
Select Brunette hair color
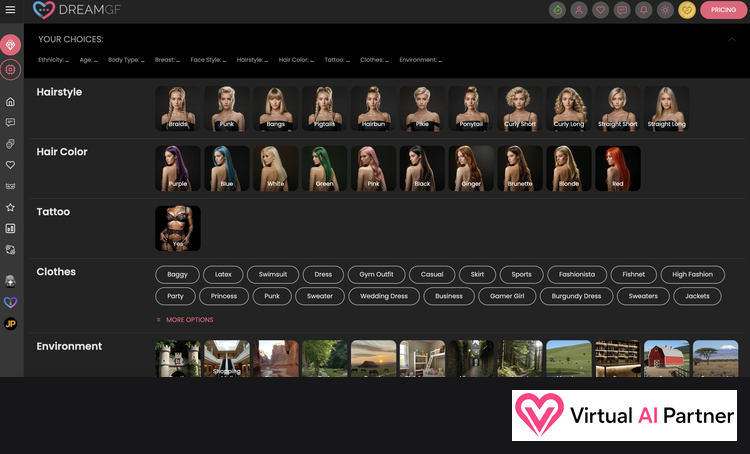520,168
